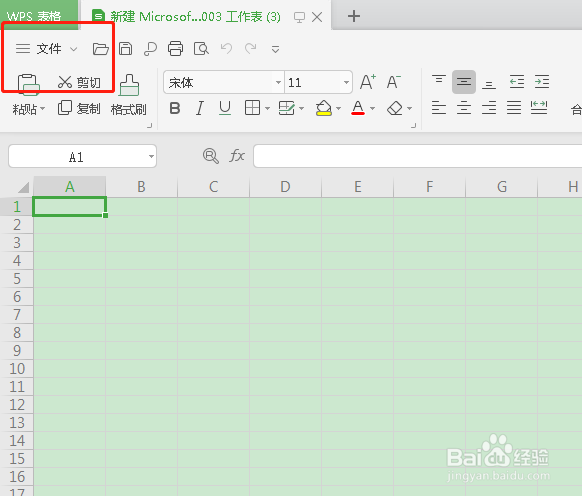Viewport: 582px width, 496px height.
Task: Select row 10 header
Action: pos(17,369)
